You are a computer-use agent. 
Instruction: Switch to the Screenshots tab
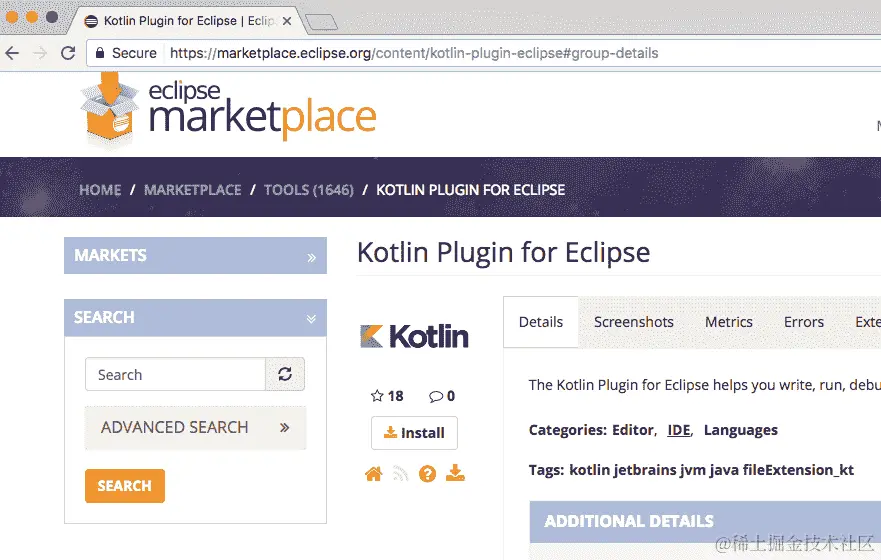634,322
